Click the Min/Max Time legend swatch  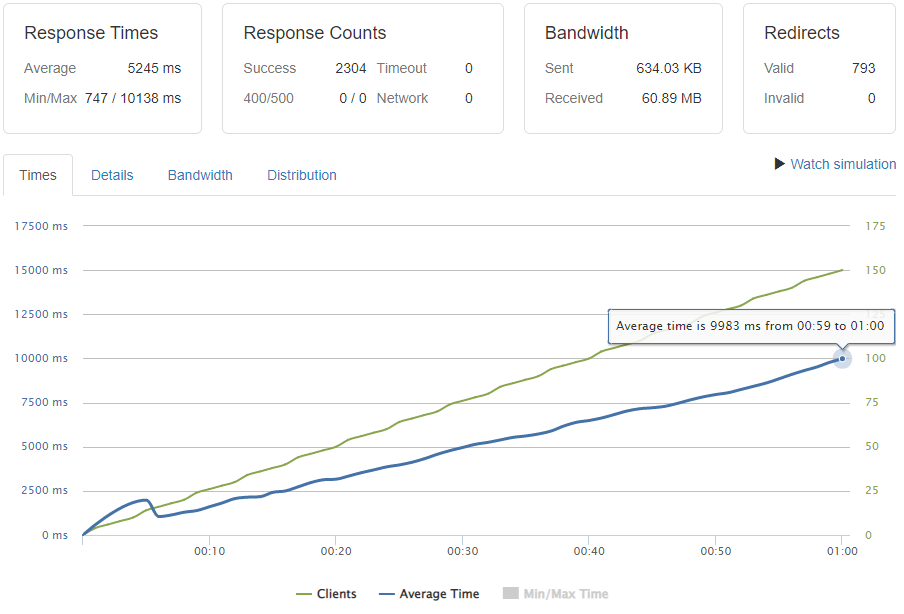point(510,593)
